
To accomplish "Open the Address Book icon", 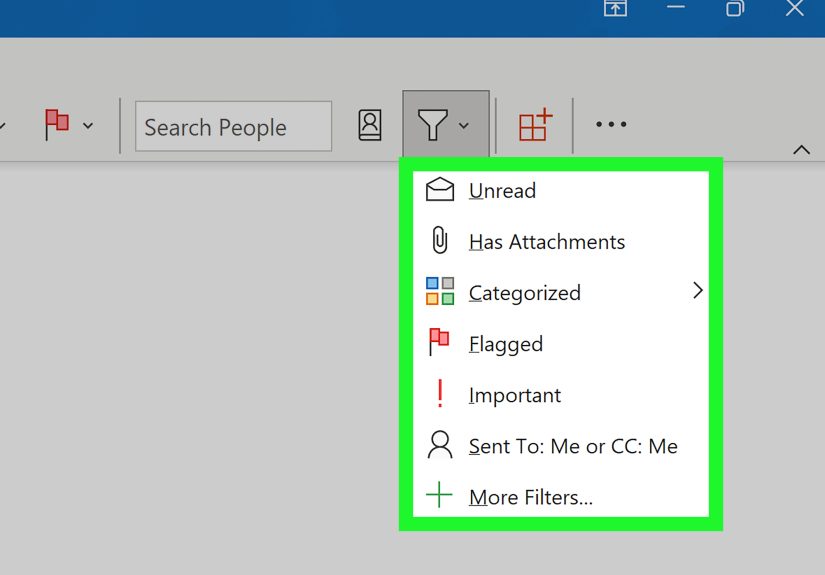I will click(x=369, y=125).
